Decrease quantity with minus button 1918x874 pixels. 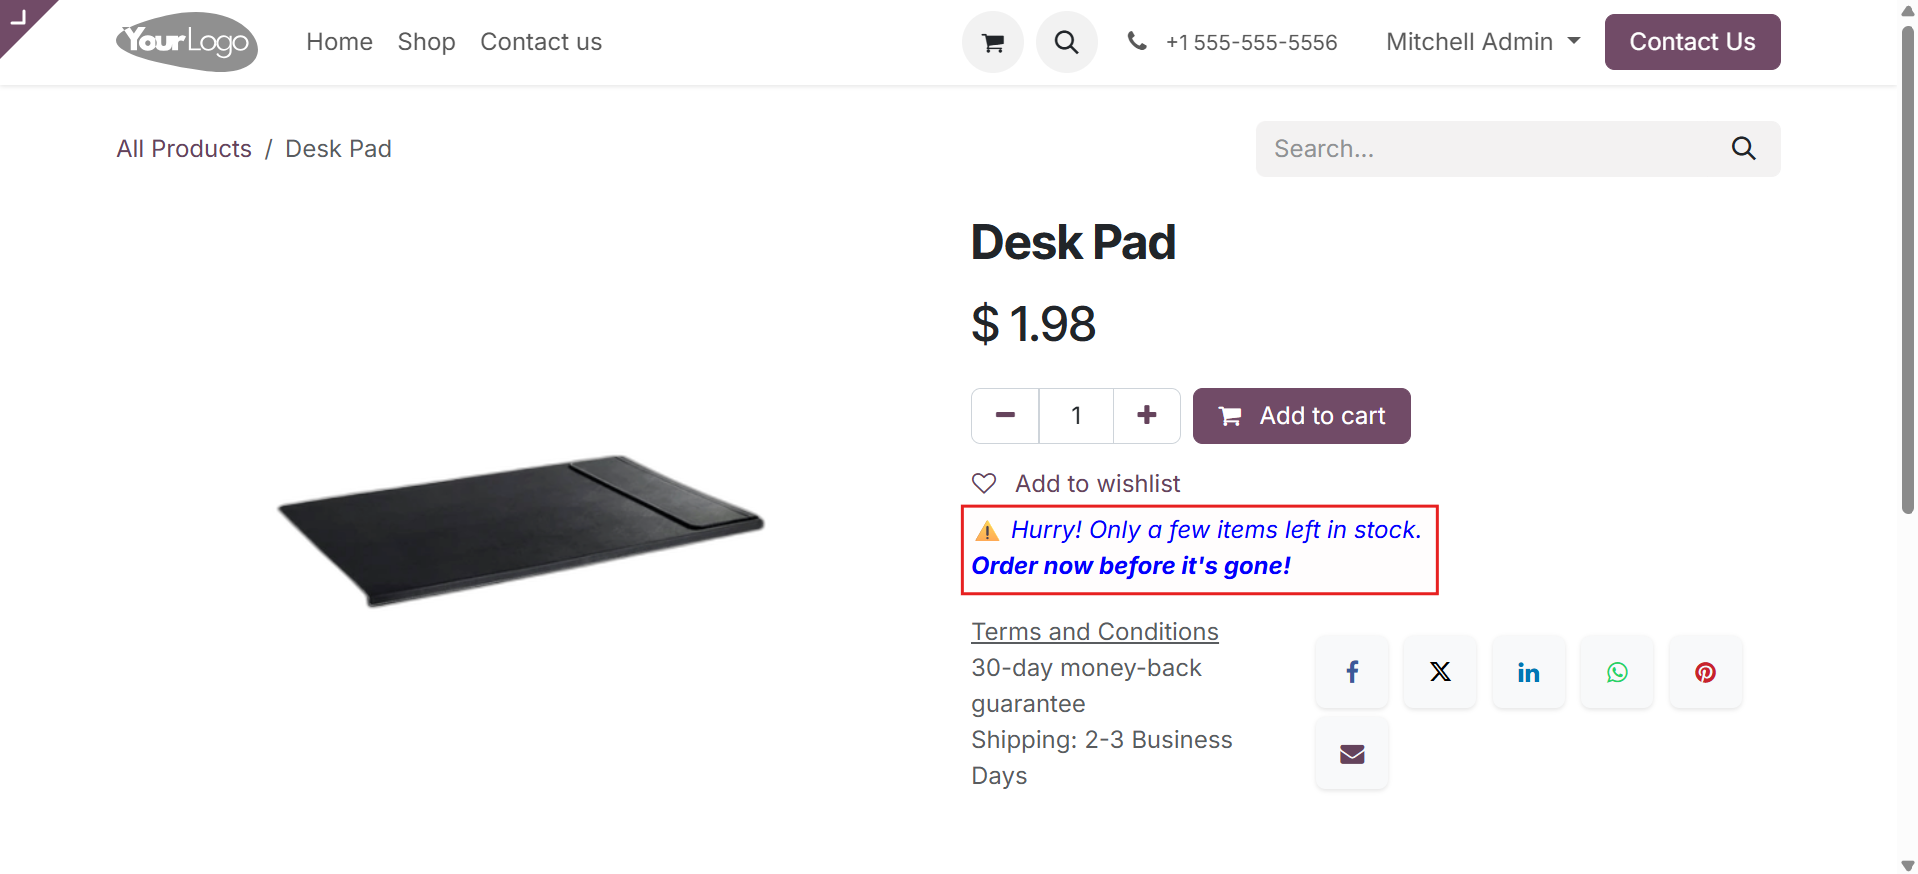[x=1006, y=416]
